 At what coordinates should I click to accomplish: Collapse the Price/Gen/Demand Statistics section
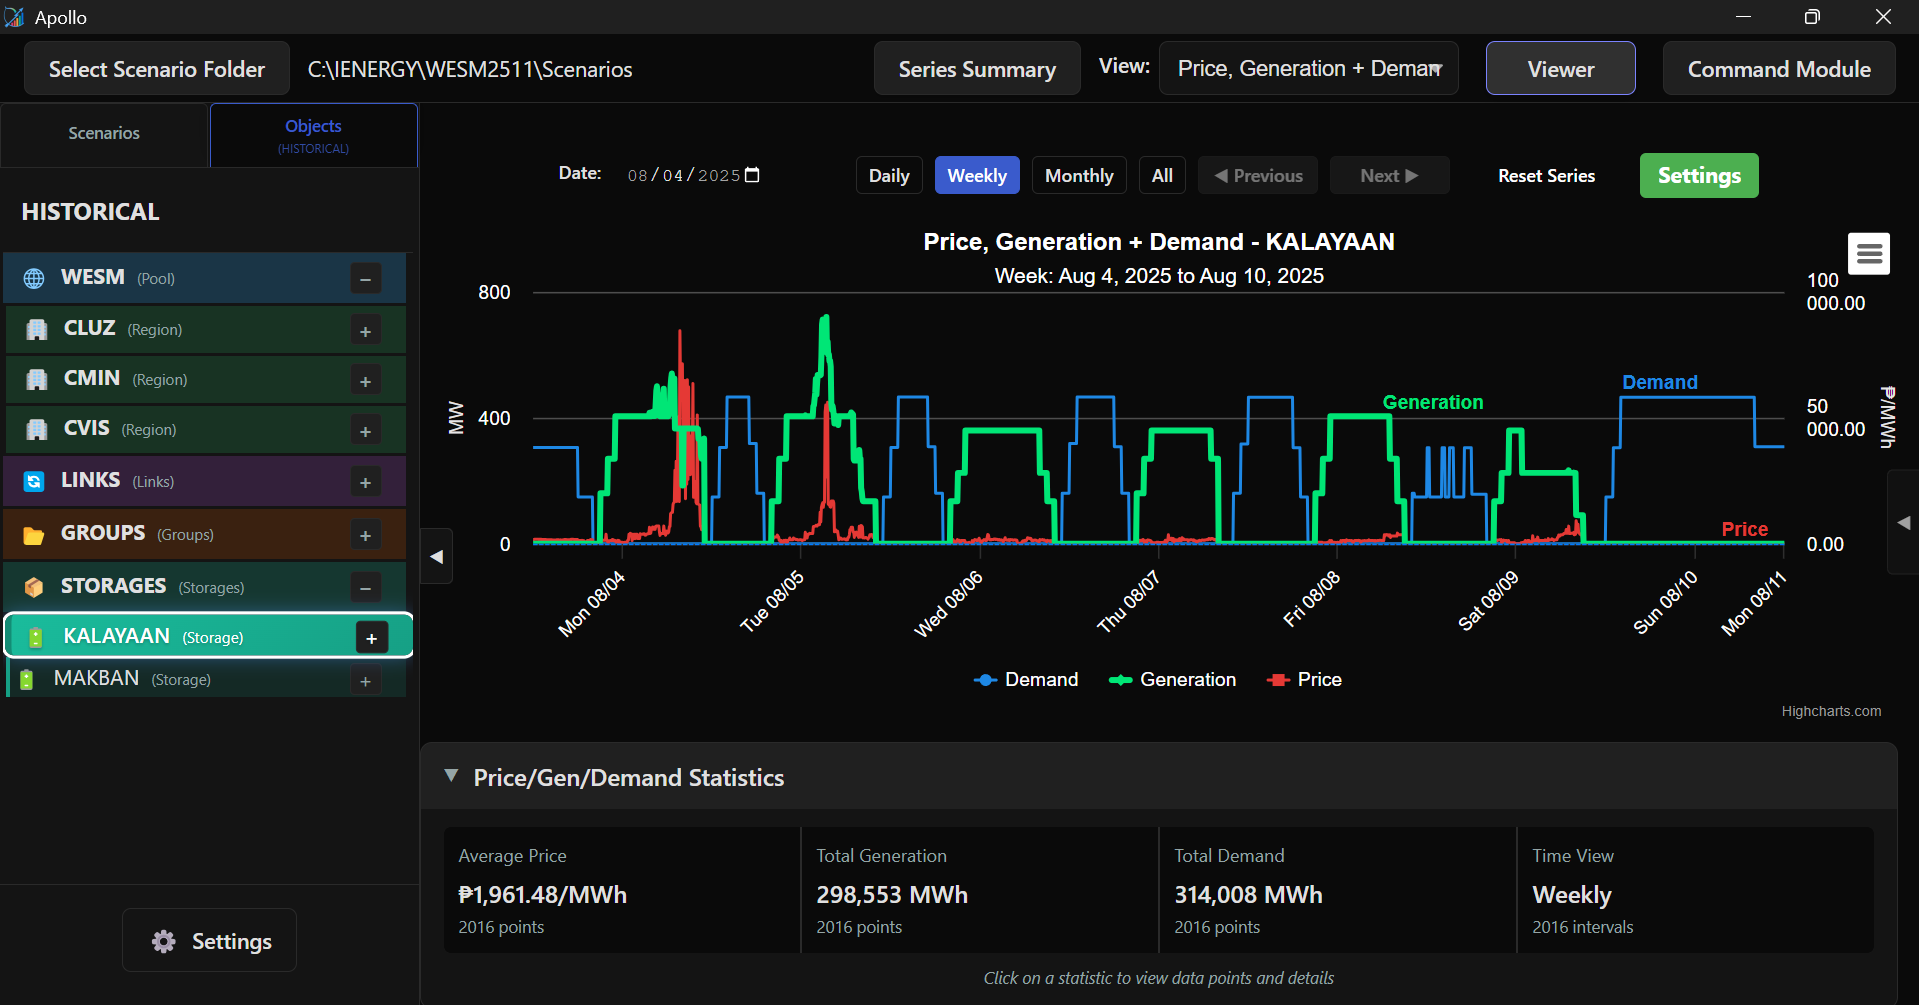tap(452, 777)
